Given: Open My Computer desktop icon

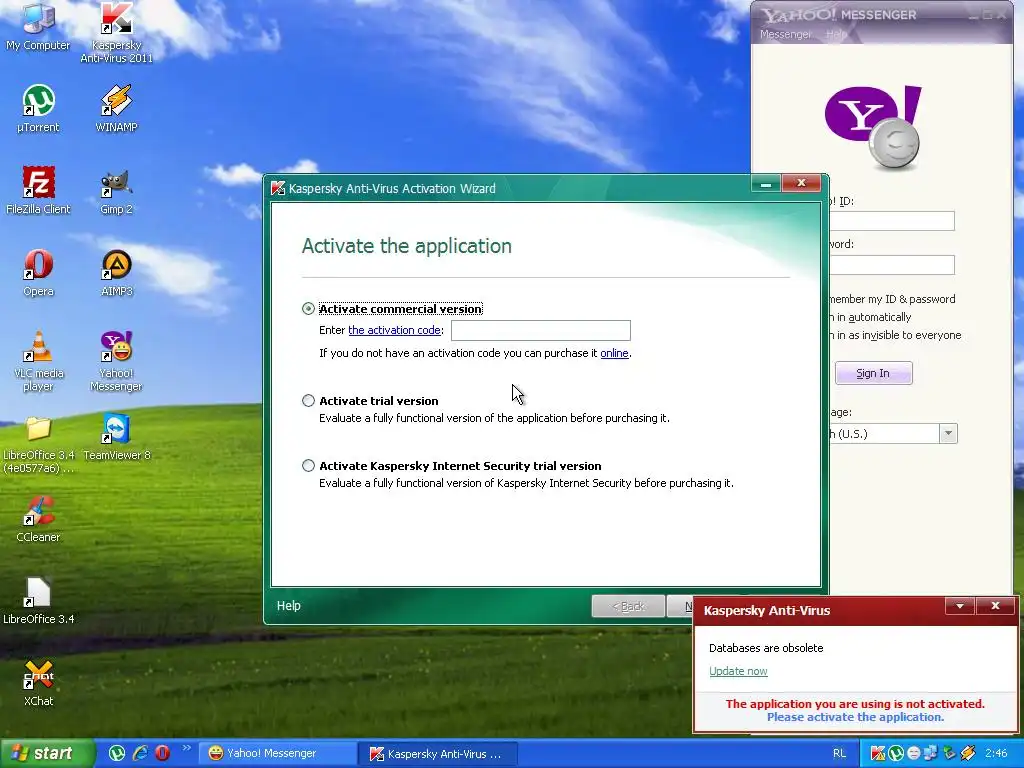Looking at the screenshot, I should [38, 26].
